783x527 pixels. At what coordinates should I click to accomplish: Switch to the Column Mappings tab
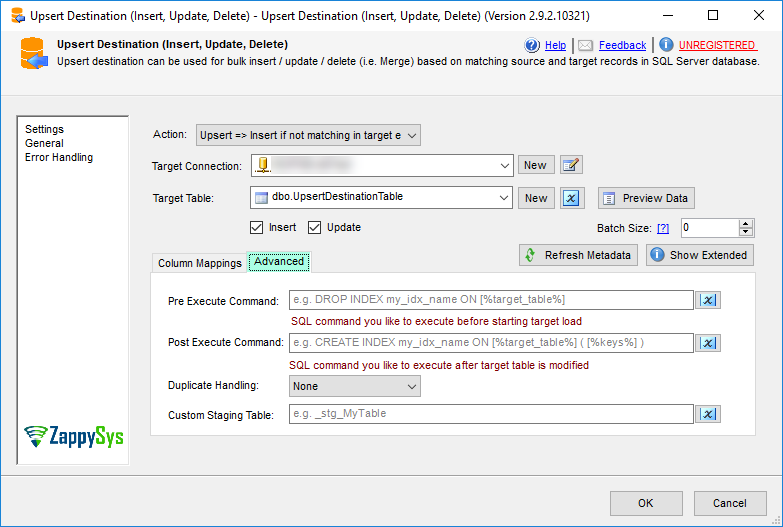[x=200, y=263]
